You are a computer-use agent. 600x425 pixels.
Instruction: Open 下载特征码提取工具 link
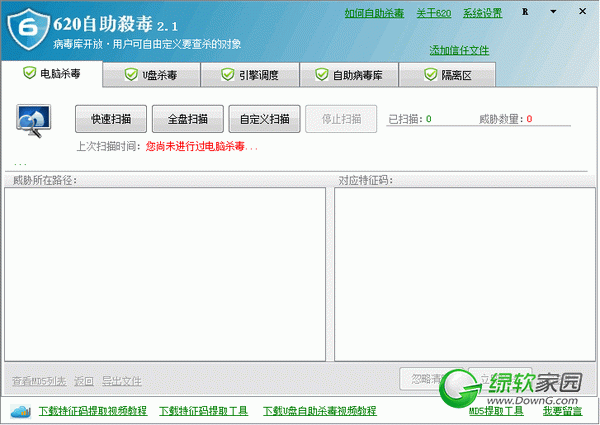click(204, 411)
